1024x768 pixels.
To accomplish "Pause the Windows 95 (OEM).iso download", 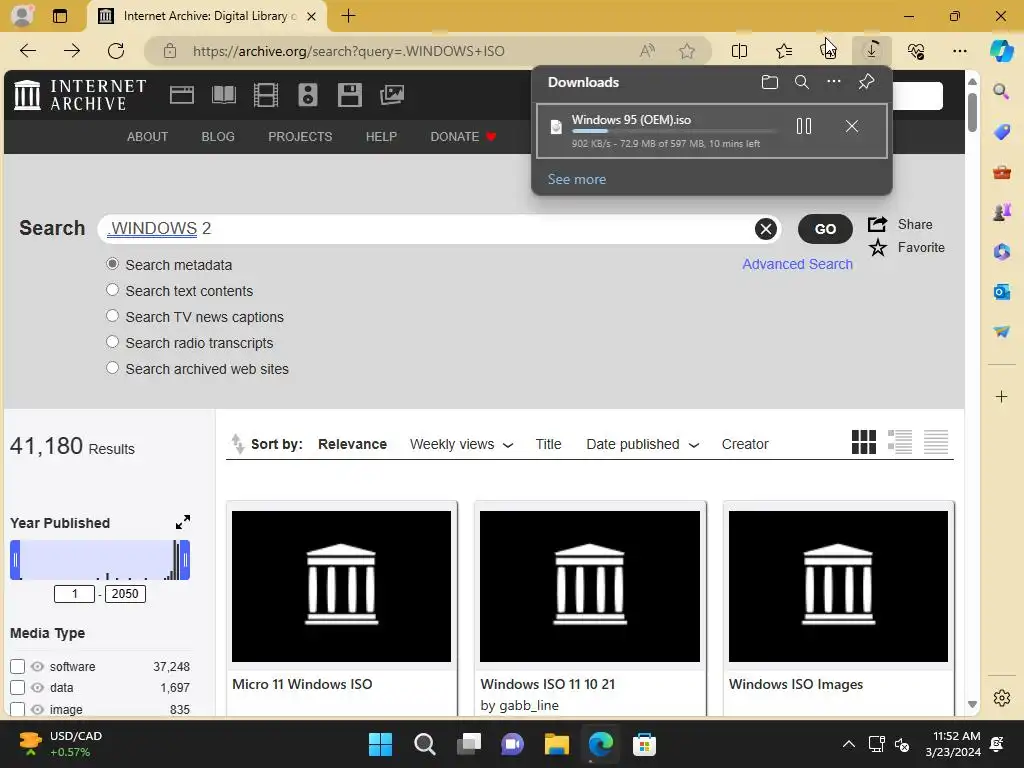I will click(x=804, y=126).
